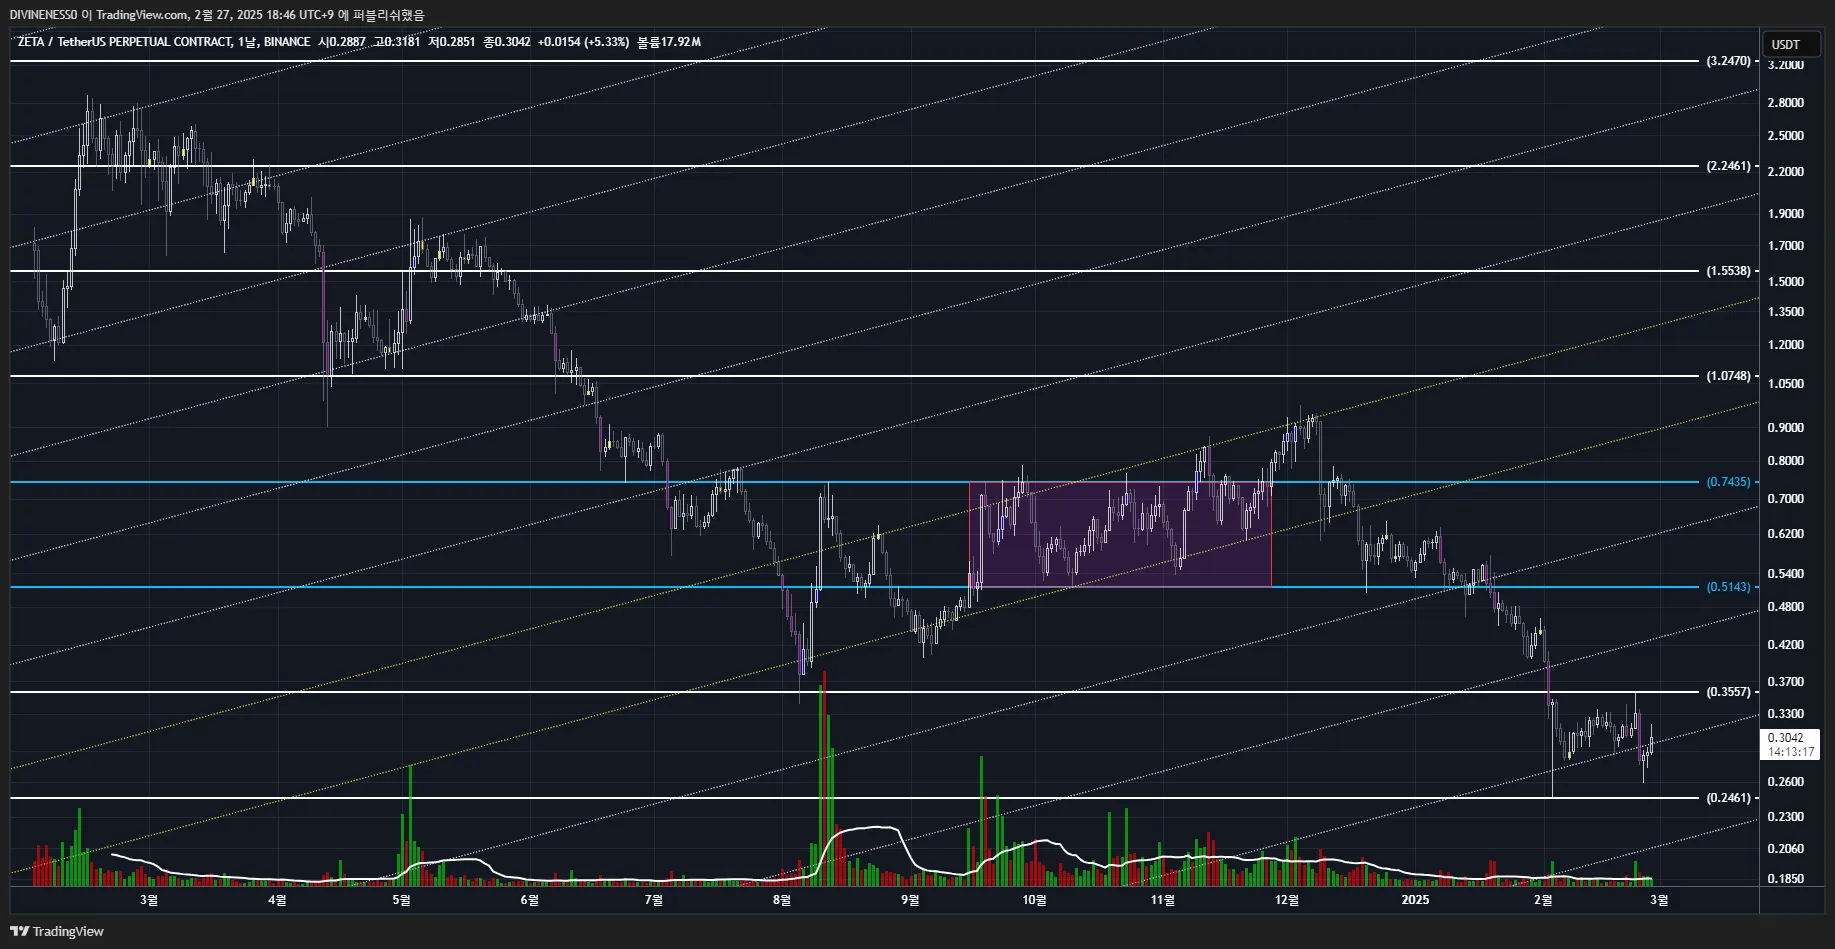
Task: Click 0.6200 on the price scale
Action: (x=1786, y=534)
